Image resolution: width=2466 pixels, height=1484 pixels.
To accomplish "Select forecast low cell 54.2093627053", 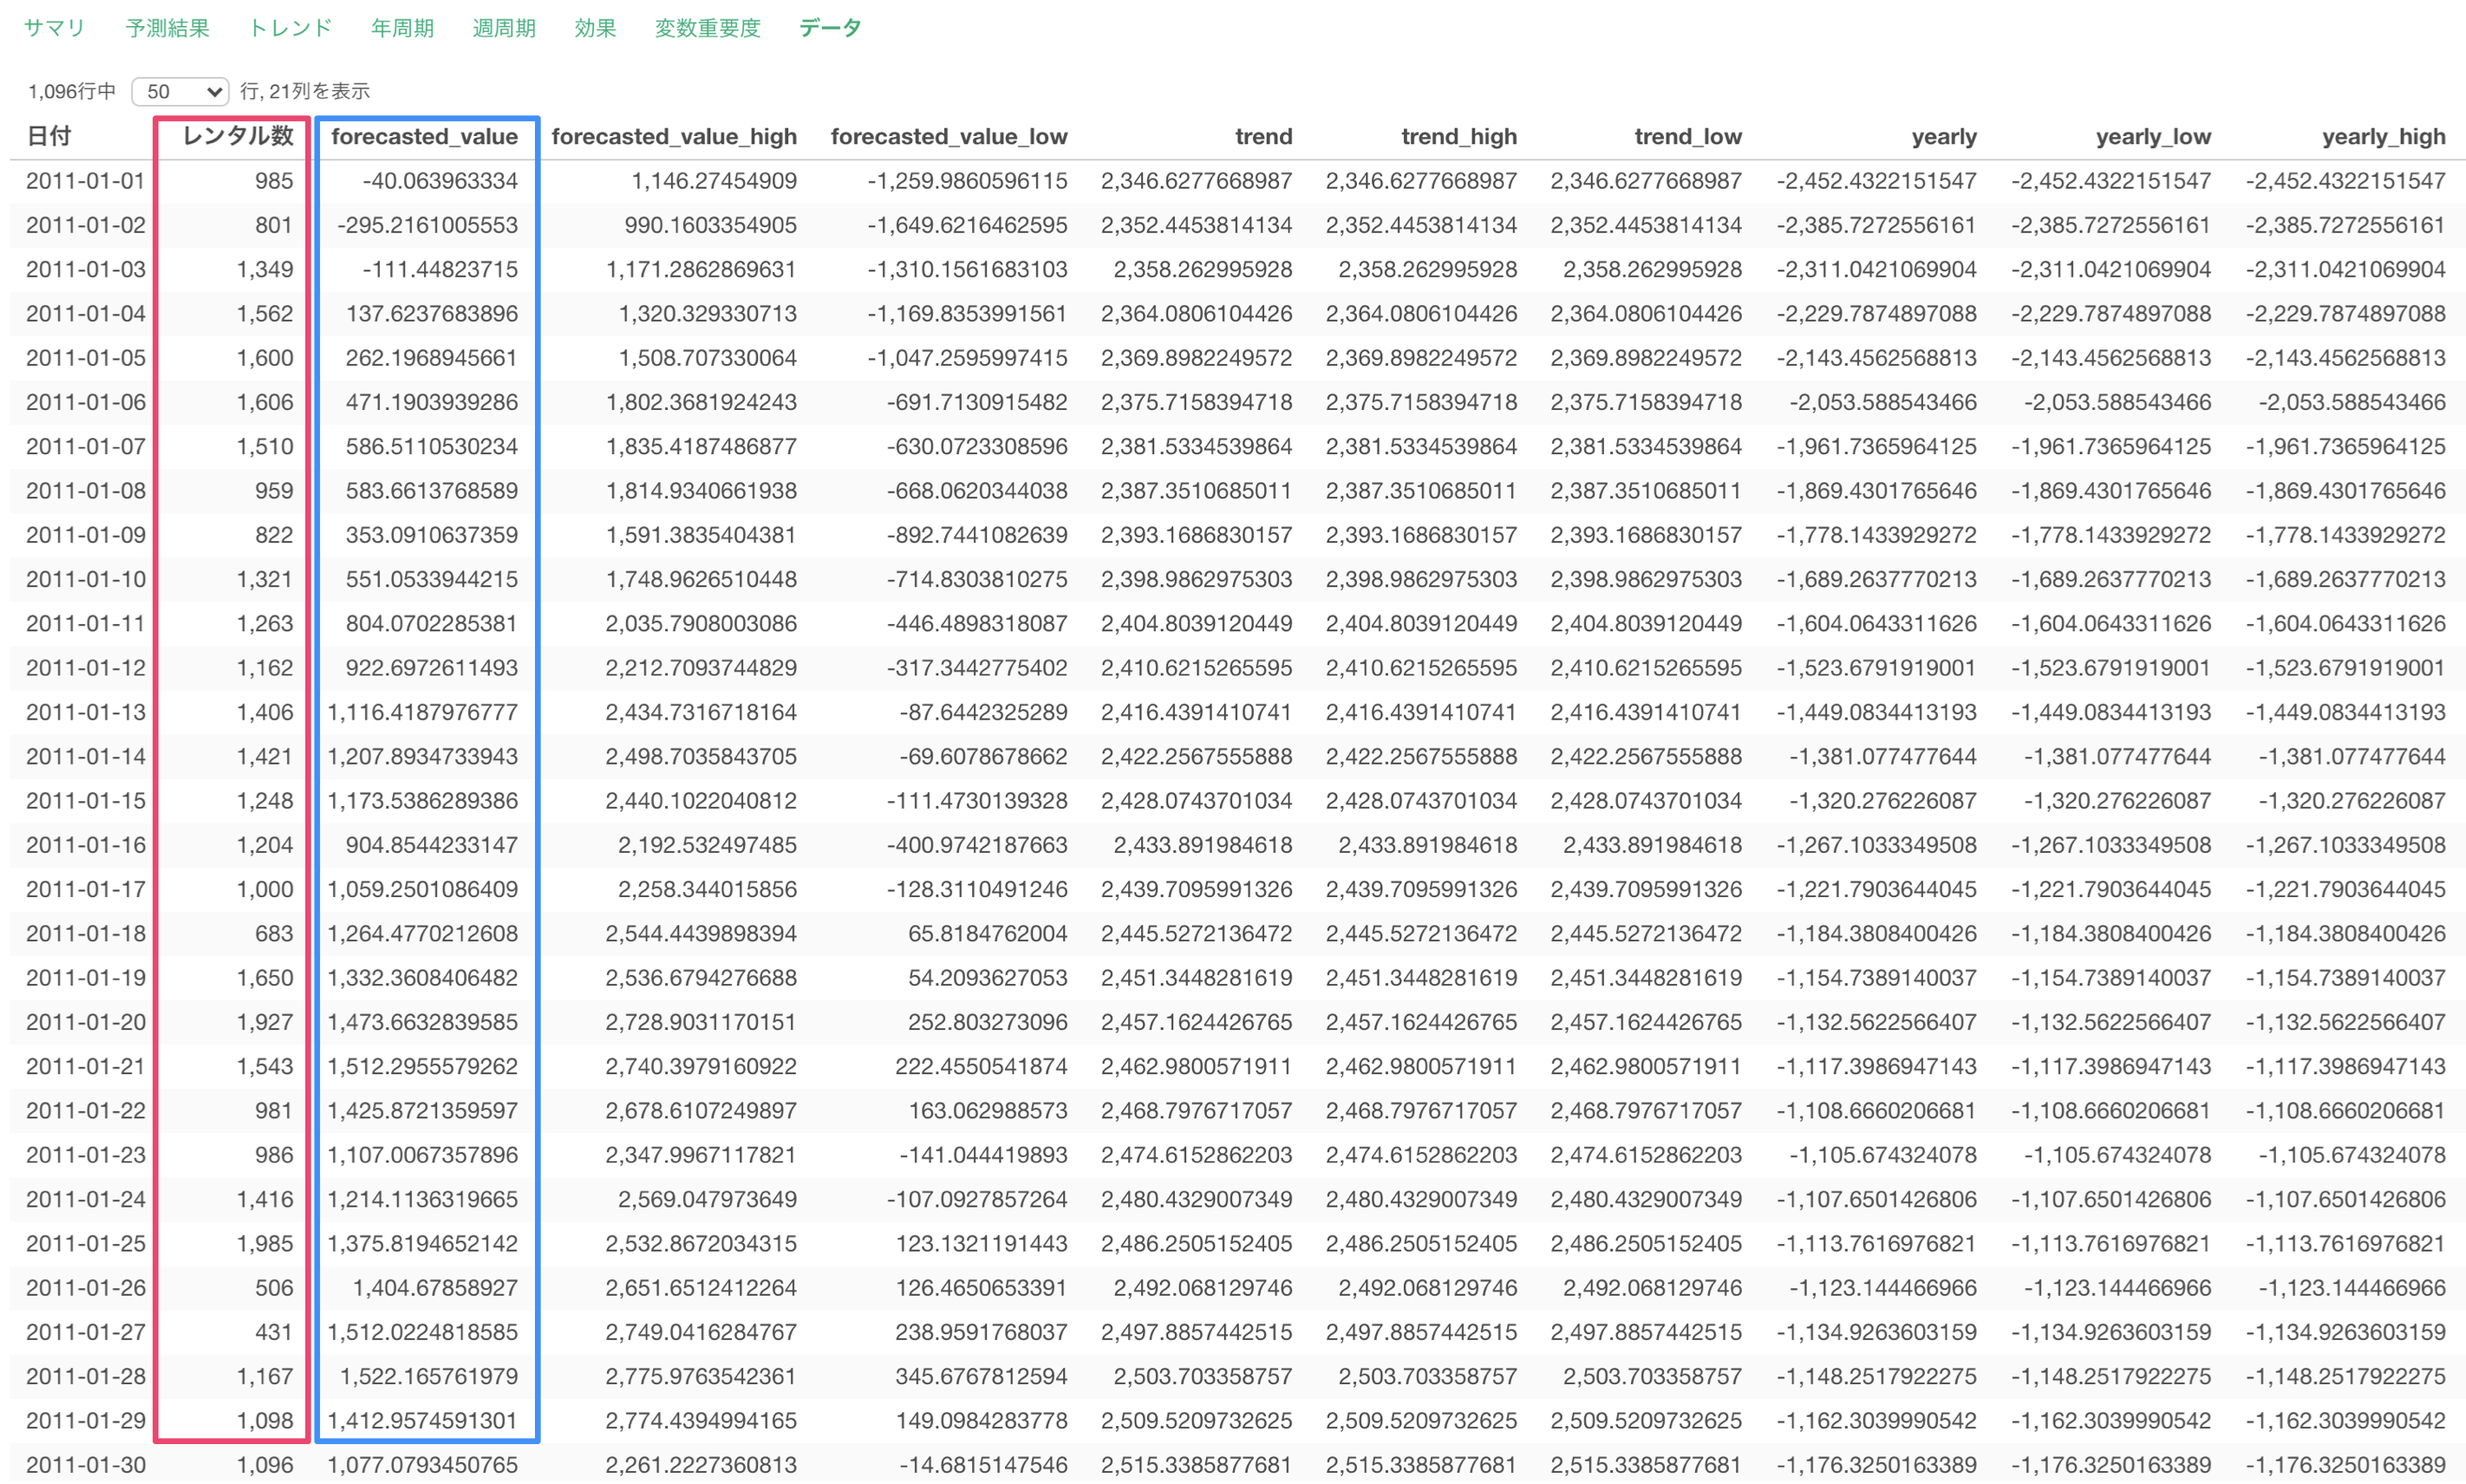I will [988, 978].
